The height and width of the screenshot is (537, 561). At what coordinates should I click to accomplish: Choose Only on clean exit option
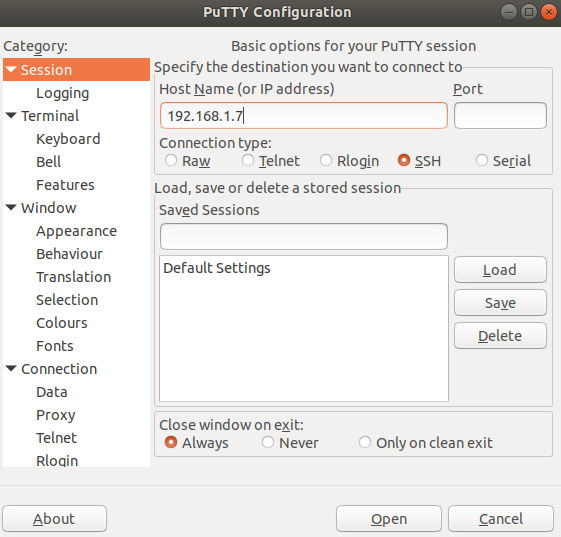(x=365, y=443)
